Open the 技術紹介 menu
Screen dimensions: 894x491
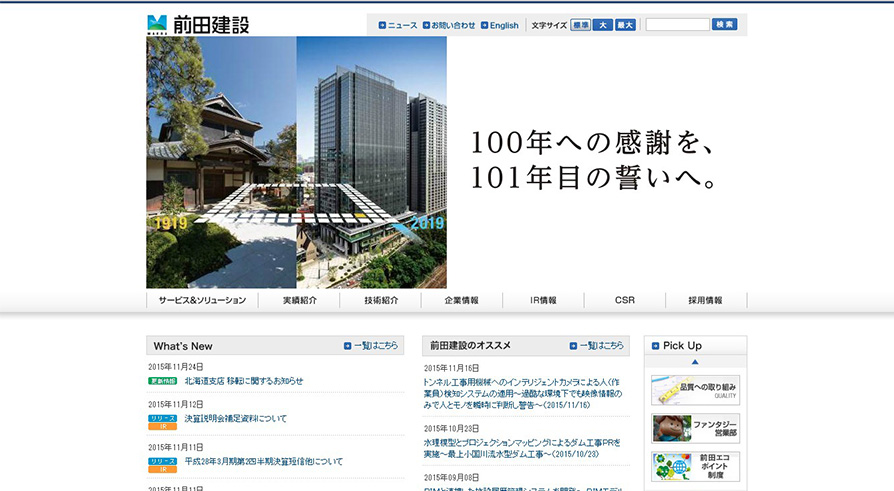[381, 300]
